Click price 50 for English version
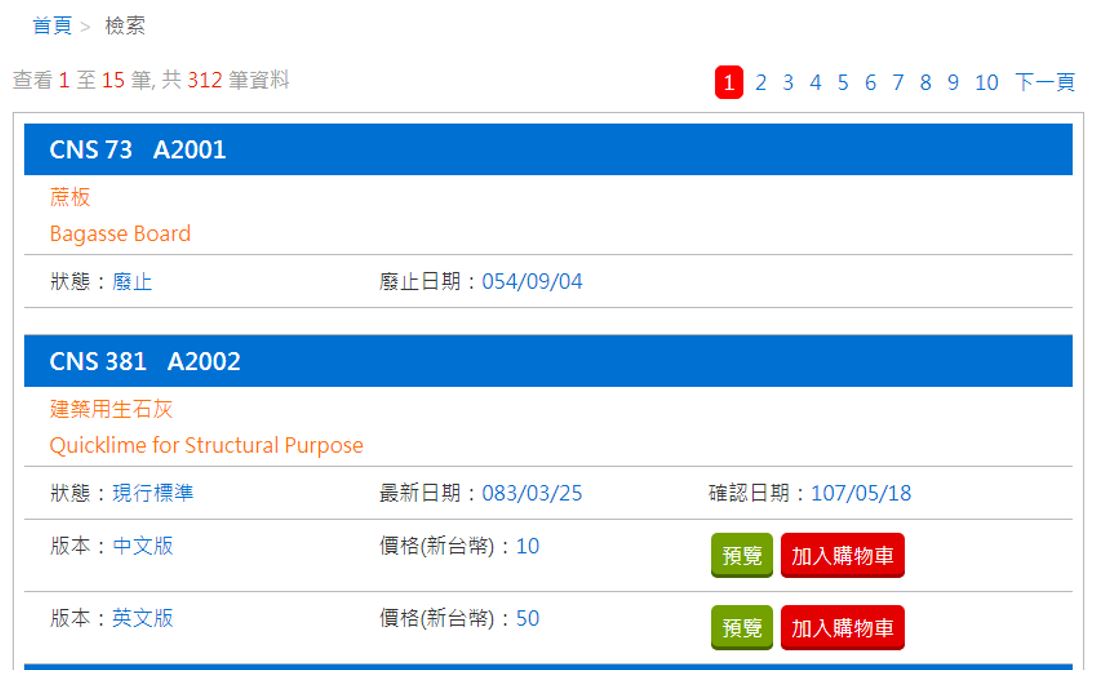This screenshot has height=683, width=1098. tap(528, 619)
